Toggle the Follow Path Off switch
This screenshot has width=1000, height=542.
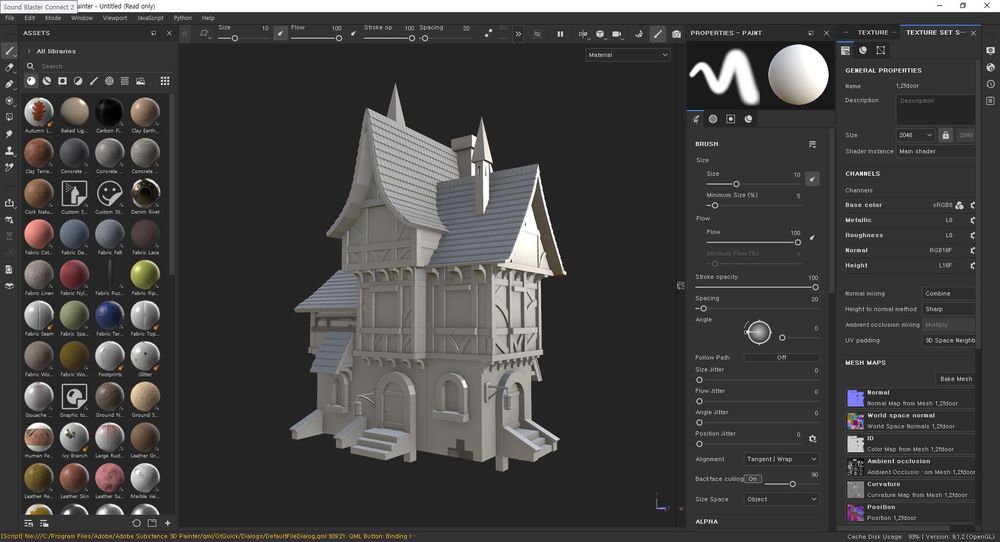coord(781,357)
